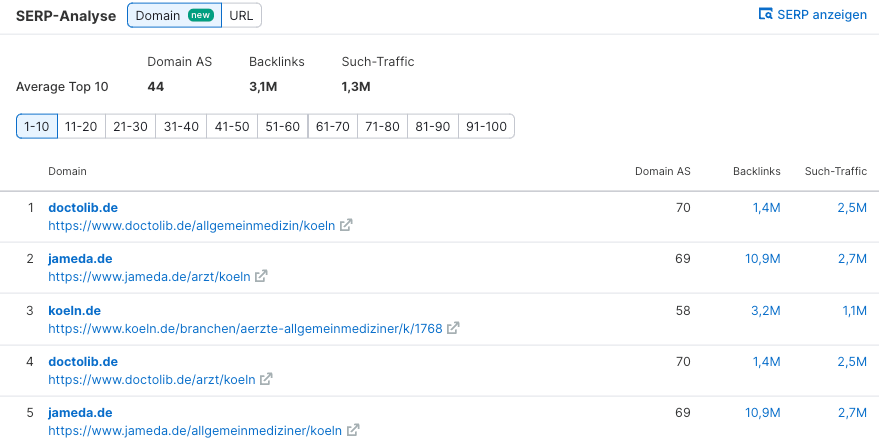Click the Such-Traffic table column header
Viewport: 879px width, 441px height.
click(836, 171)
